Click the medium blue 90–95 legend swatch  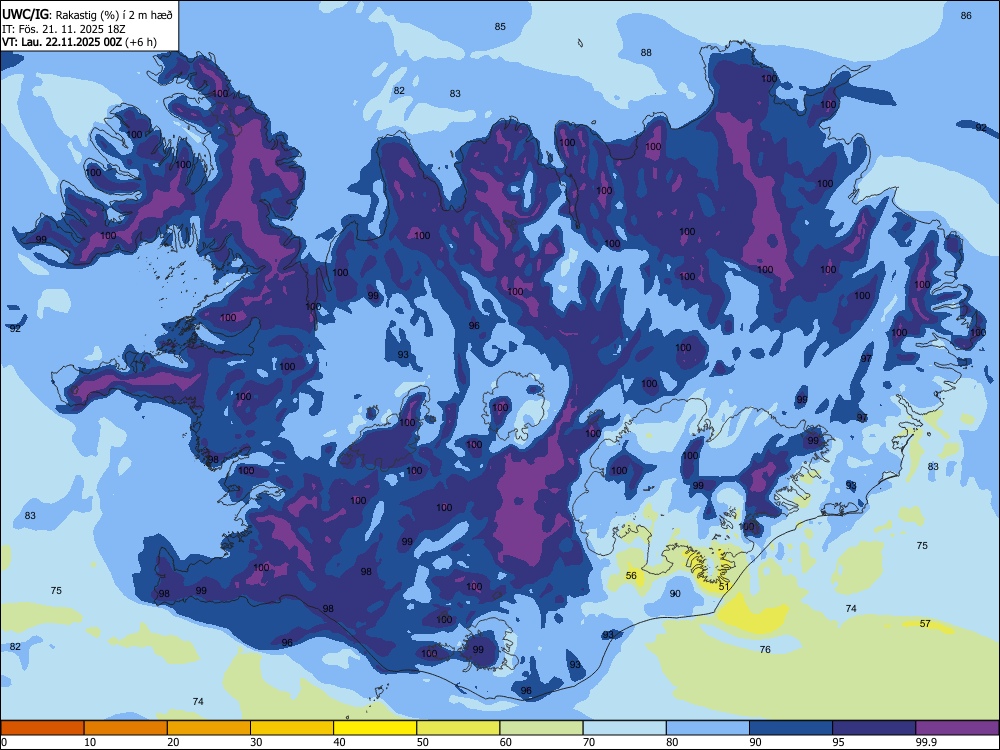(791, 728)
